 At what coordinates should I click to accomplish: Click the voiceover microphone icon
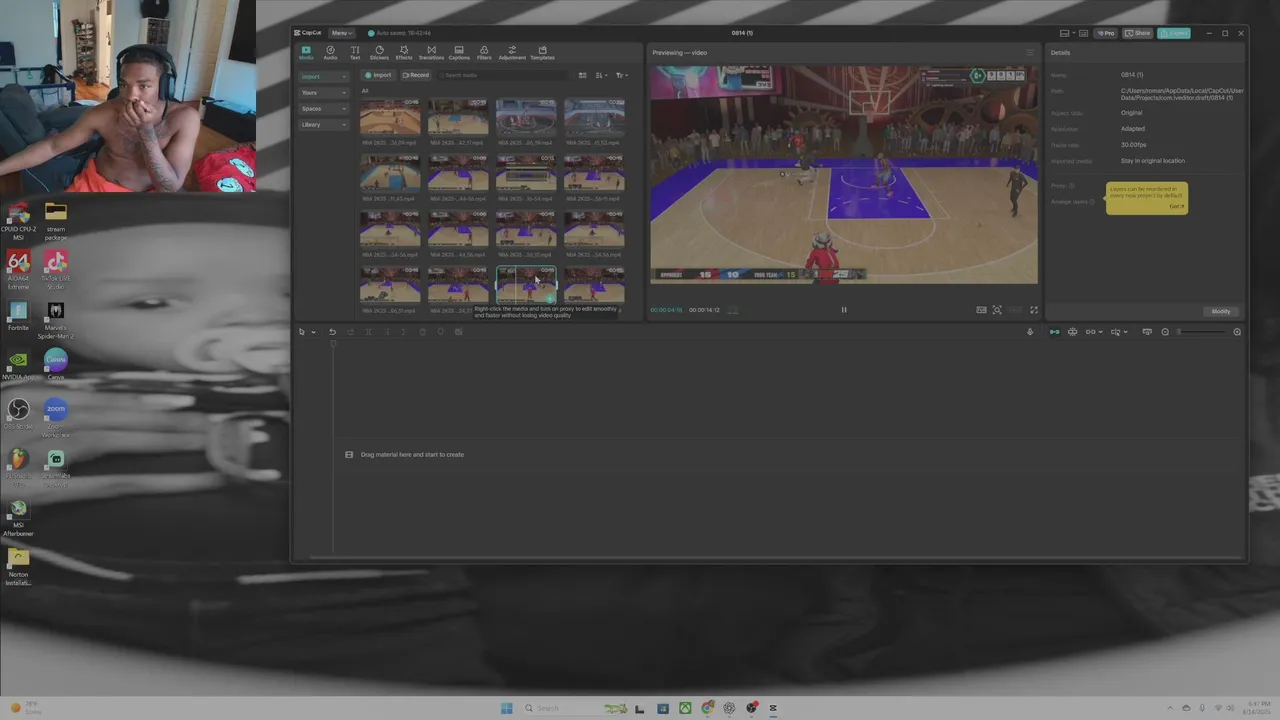coord(1030,332)
